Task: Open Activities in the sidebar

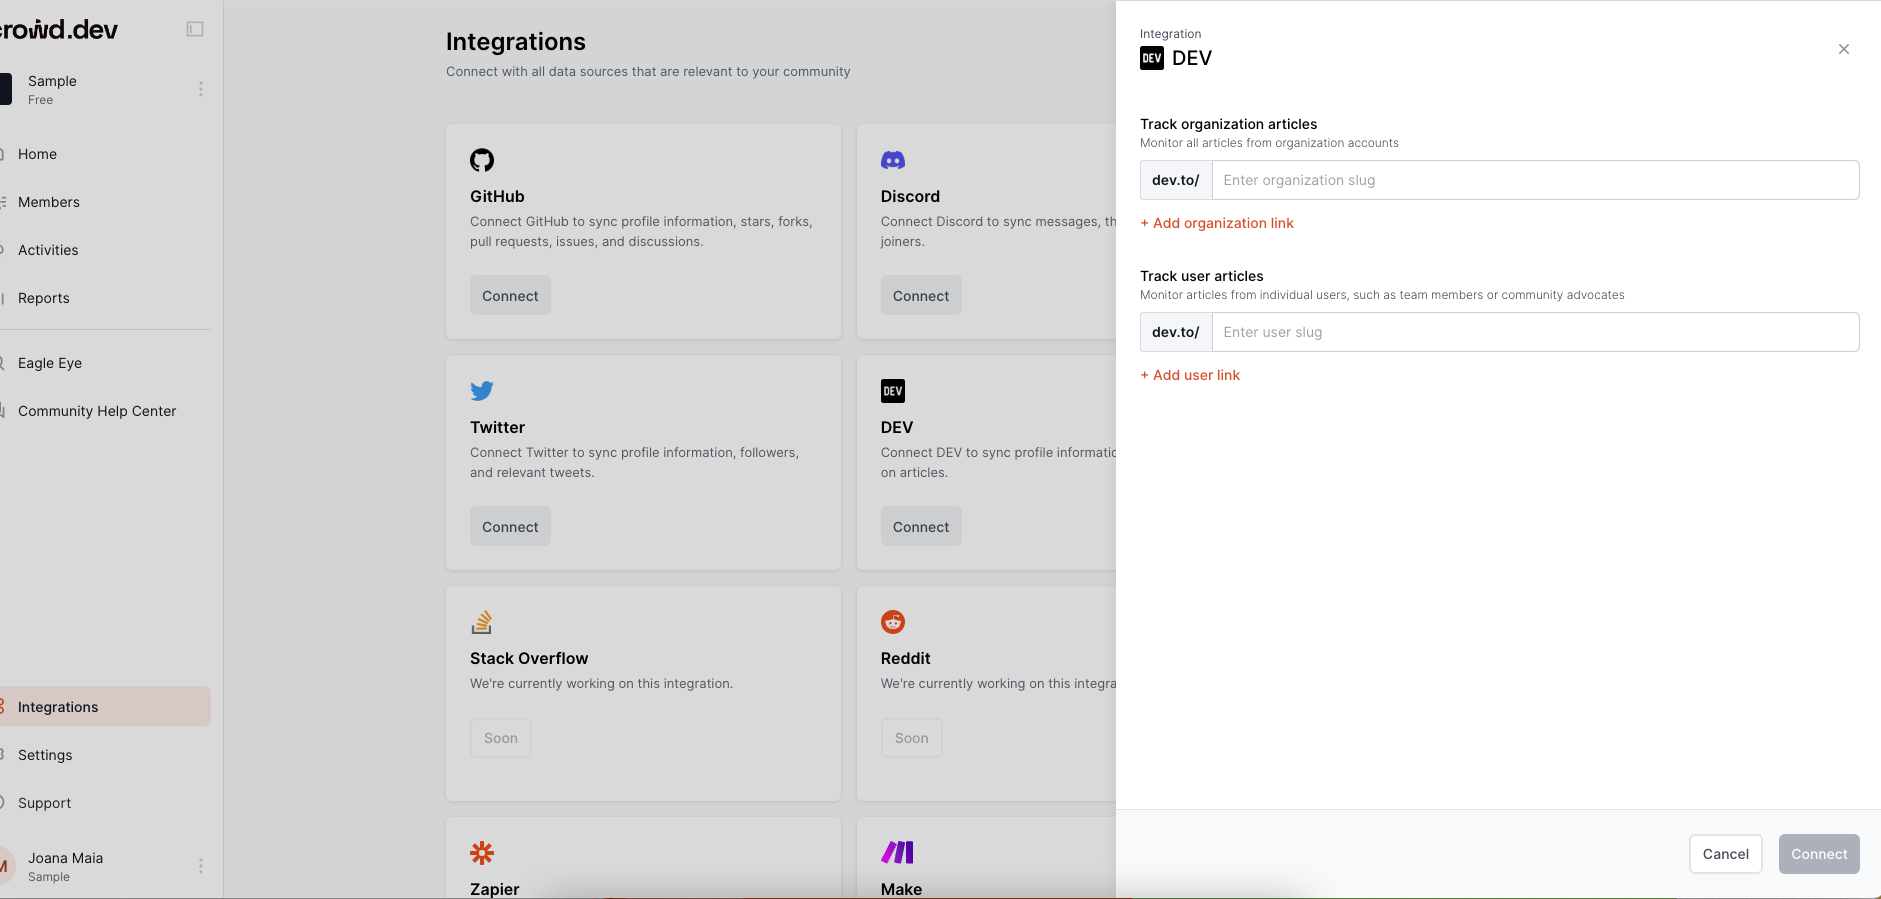Action: pos(105,250)
